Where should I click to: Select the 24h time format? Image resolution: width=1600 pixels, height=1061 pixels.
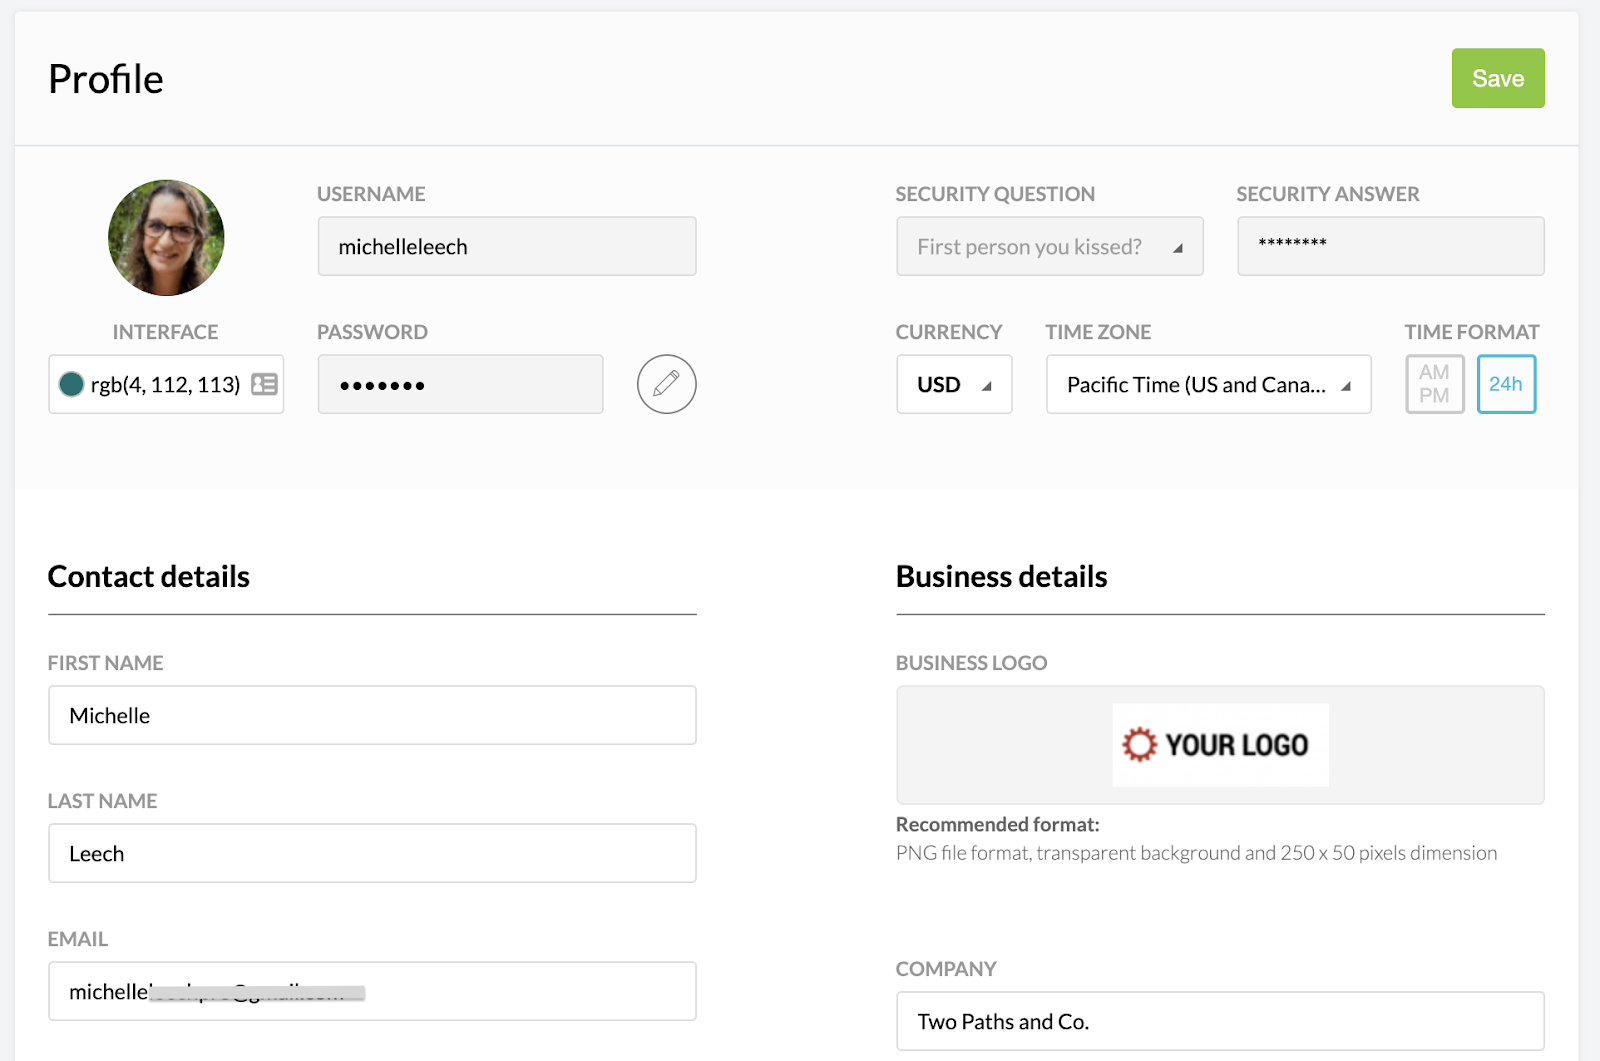pos(1506,384)
